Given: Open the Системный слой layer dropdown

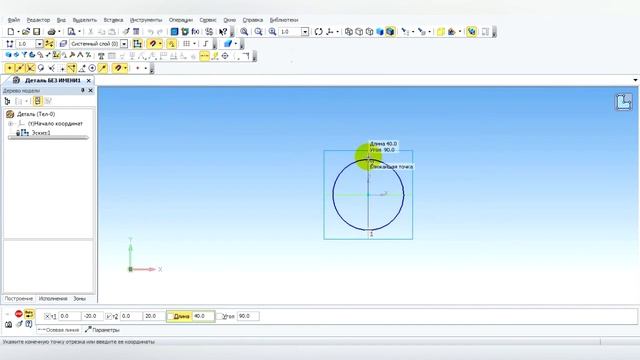Looking at the screenshot, I should click(x=124, y=43).
